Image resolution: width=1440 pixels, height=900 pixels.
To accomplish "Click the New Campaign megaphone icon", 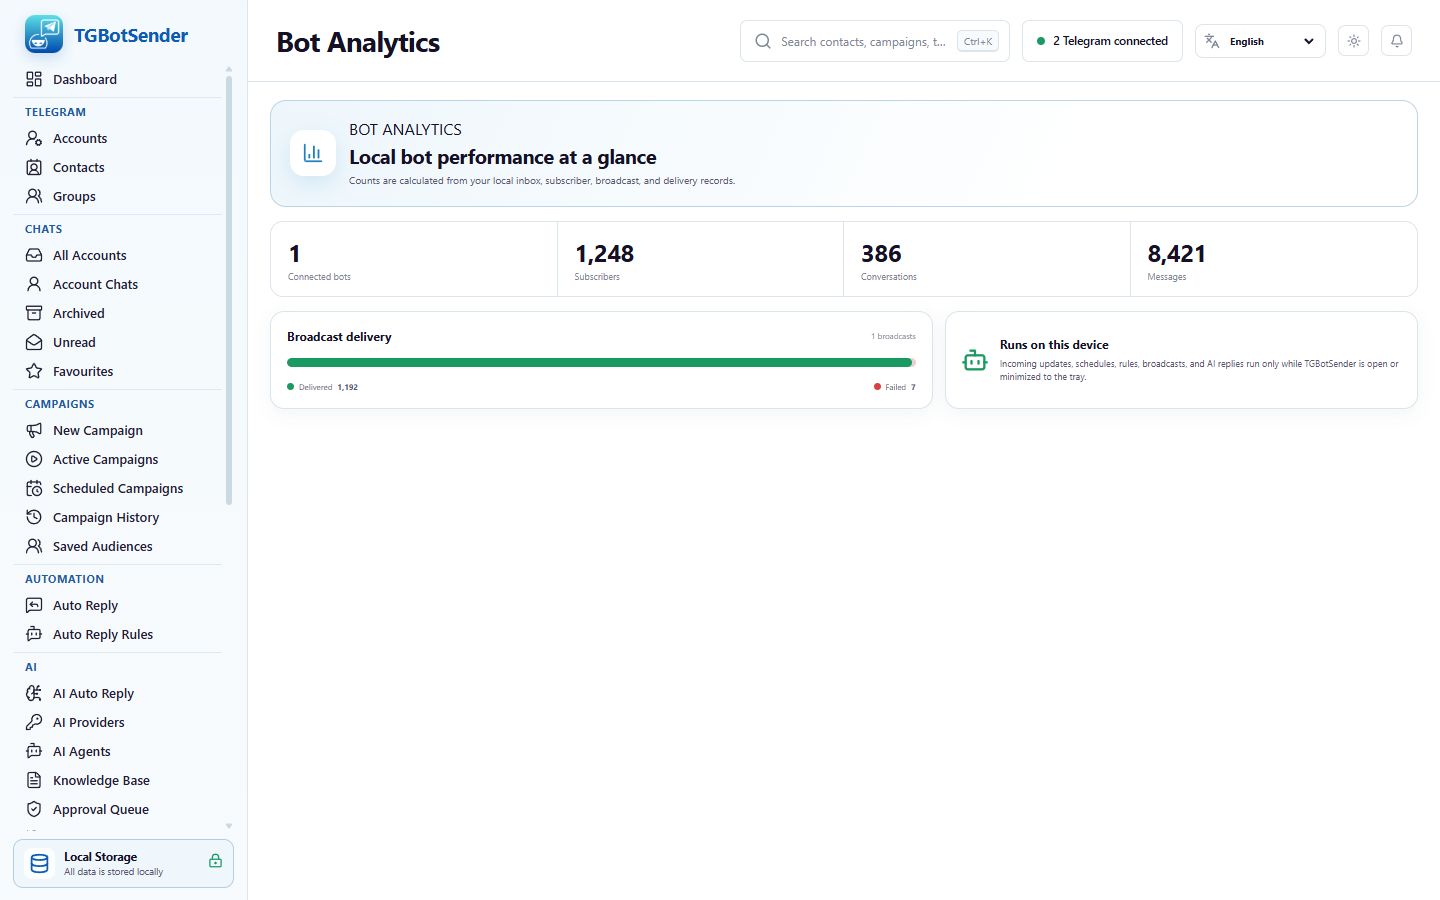I will click(34, 430).
